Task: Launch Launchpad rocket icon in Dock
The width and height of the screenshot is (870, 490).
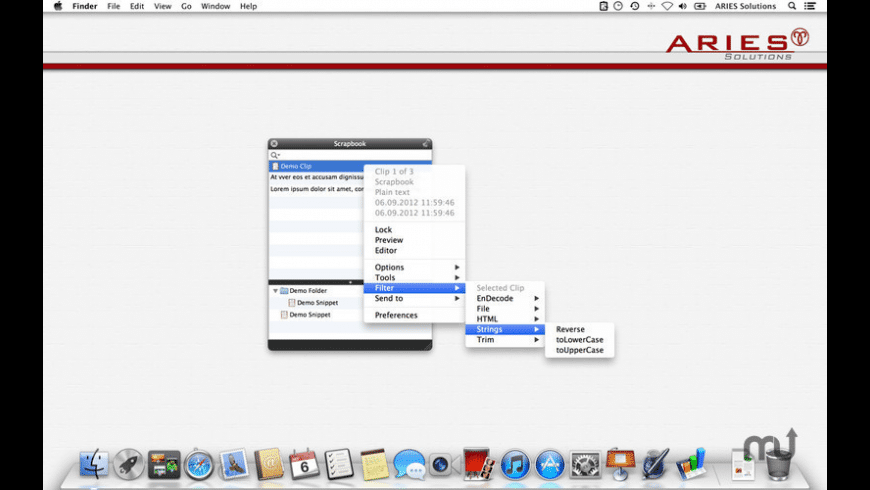Action: (x=129, y=463)
